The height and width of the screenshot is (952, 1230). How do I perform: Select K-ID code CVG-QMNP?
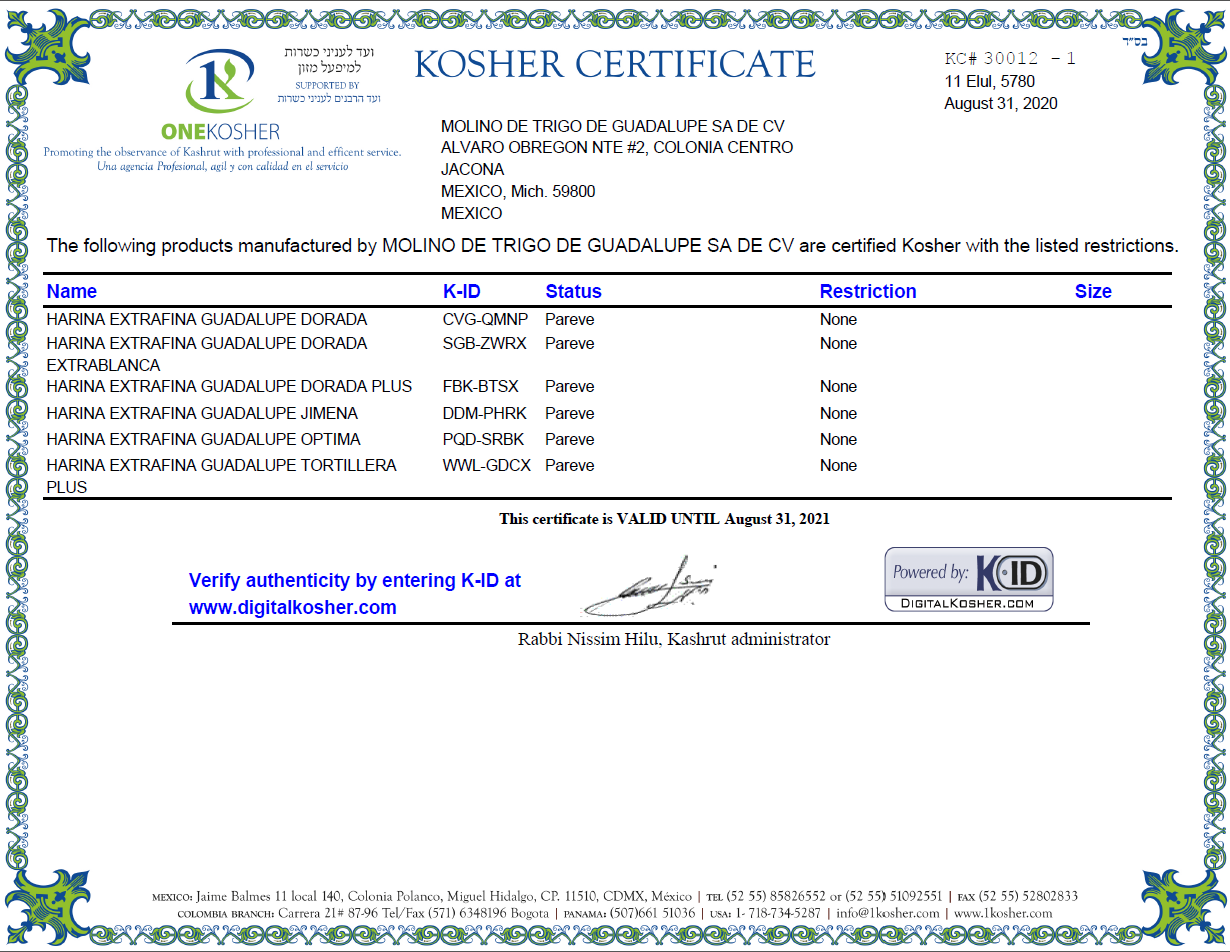tap(486, 320)
